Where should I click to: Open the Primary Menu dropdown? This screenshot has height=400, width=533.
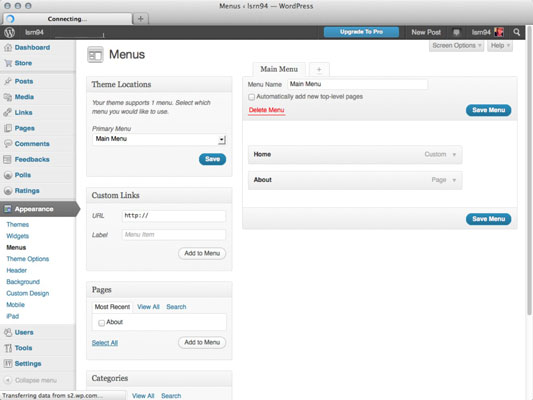(x=159, y=139)
